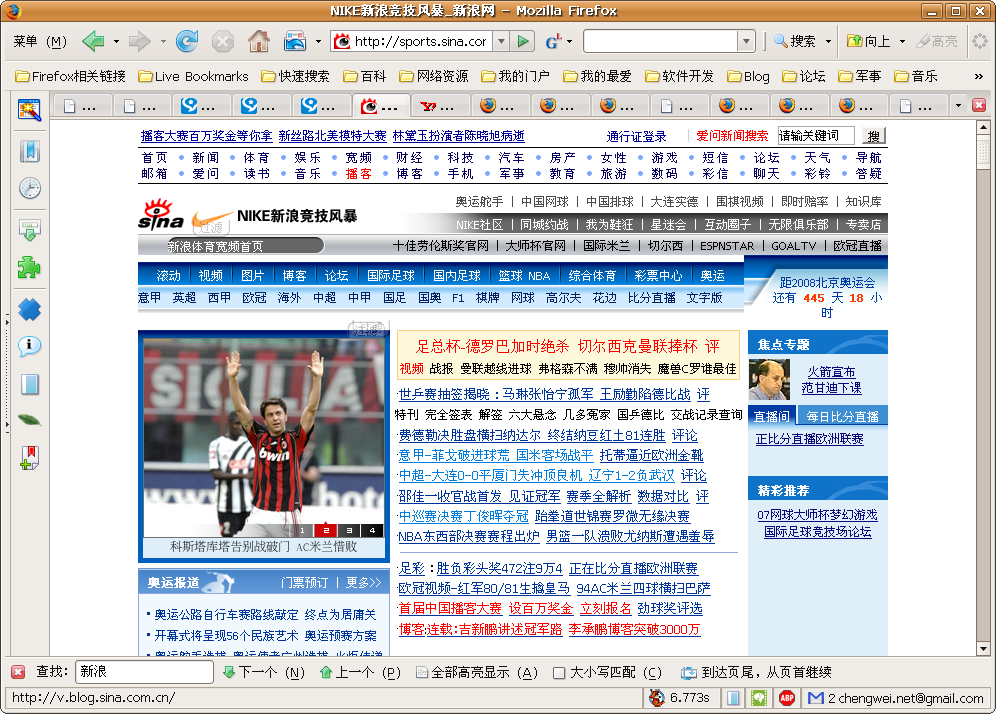Open the Forward history dropdown arrow

coord(163,42)
